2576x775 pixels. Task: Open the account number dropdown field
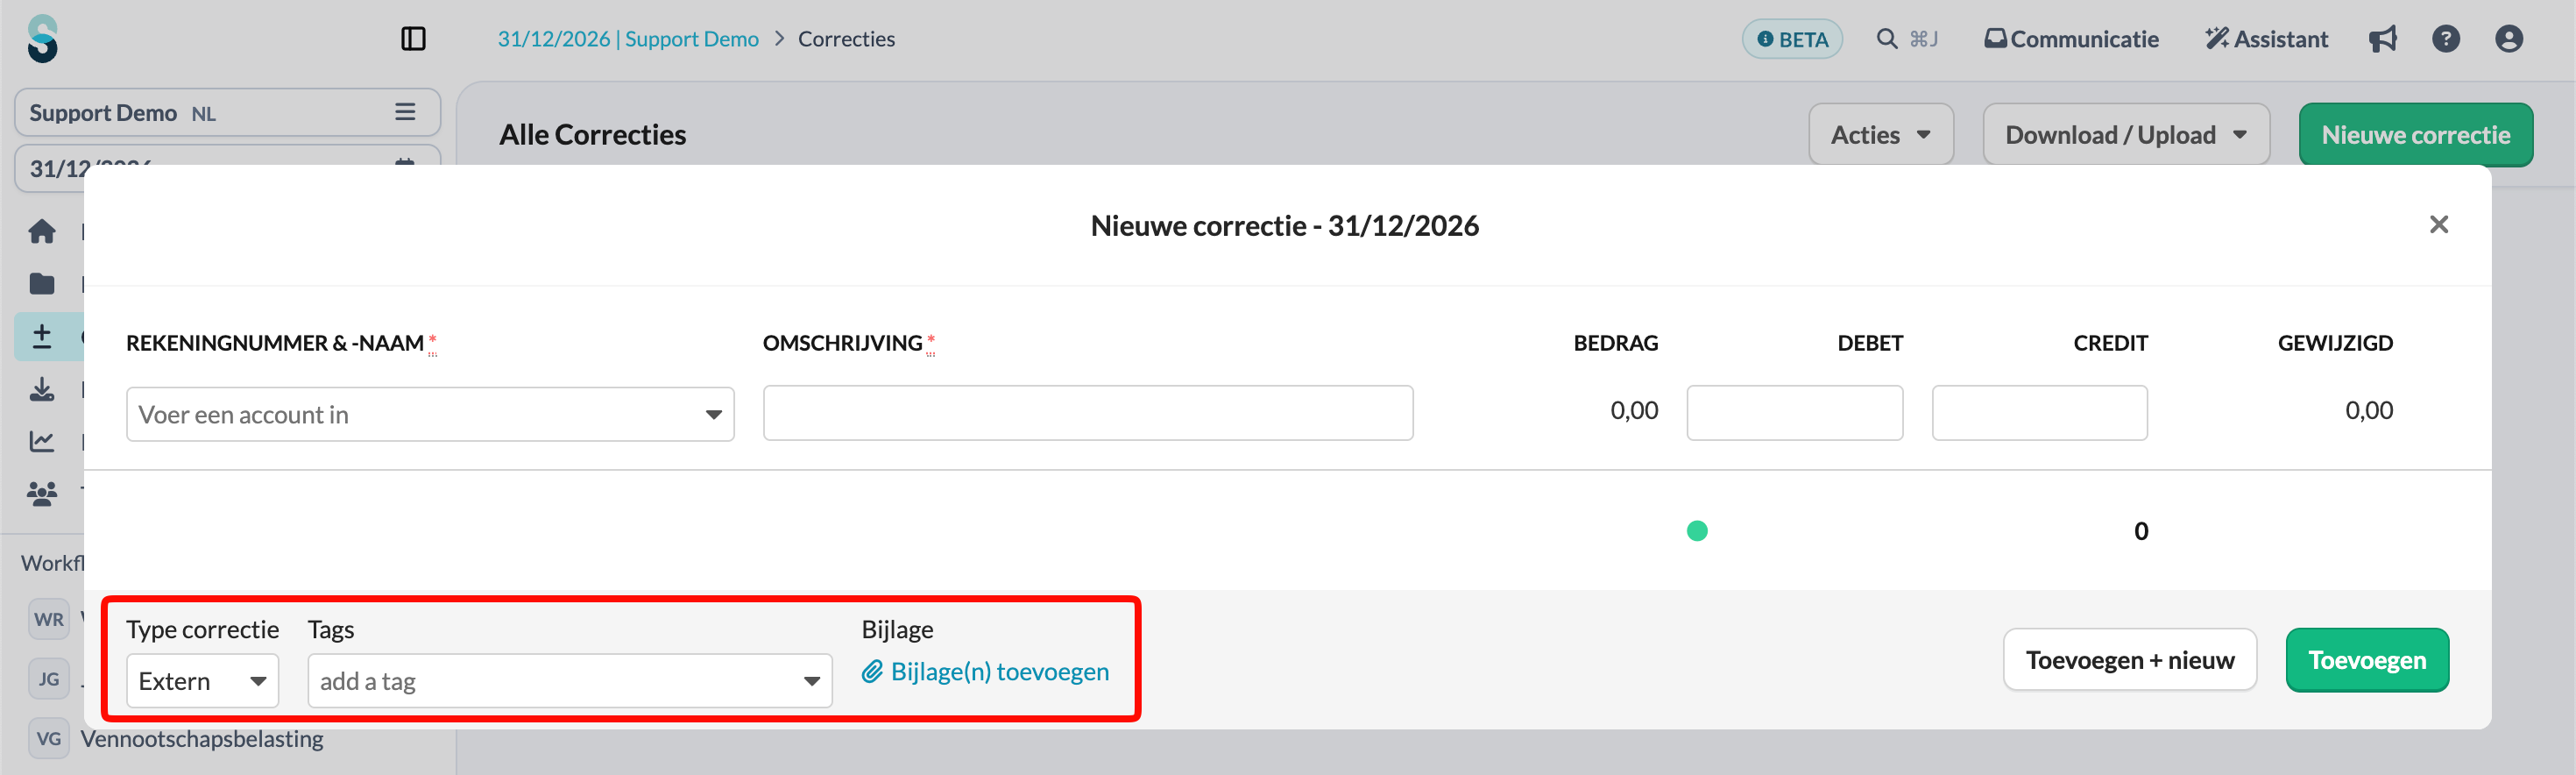click(x=430, y=414)
